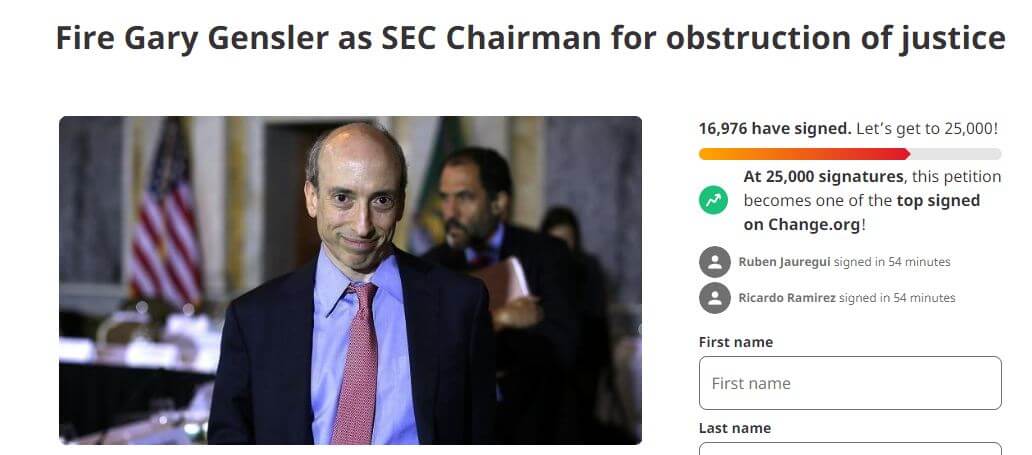Screen dimensions: 1032x455
Task: Click Ruben Jauregui's avatar icon
Action: point(715,262)
